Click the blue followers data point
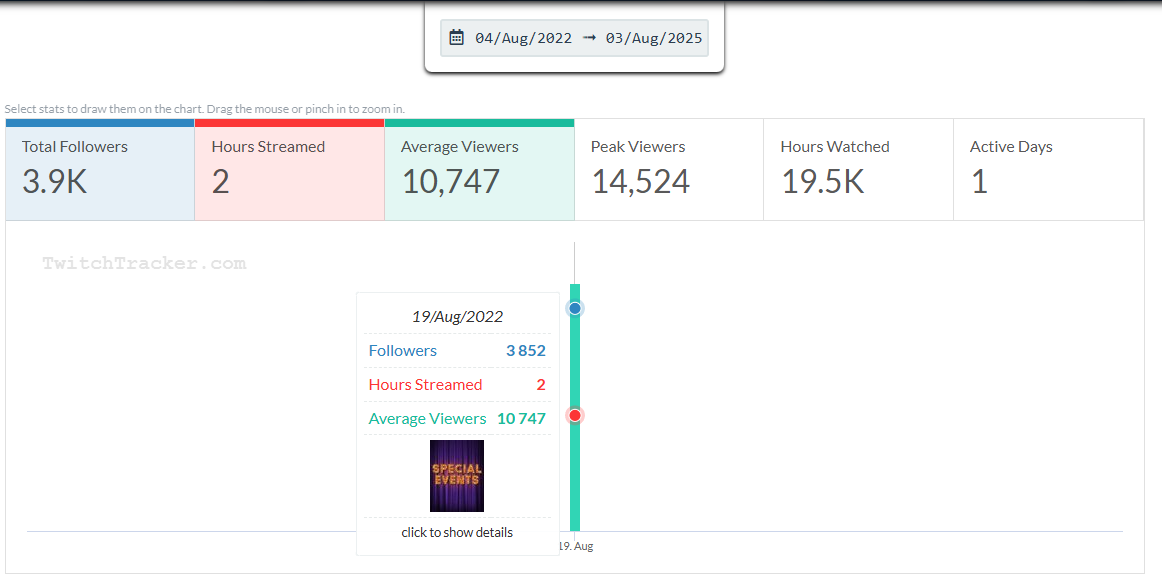This screenshot has width=1162, height=575. (x=574, y=308)
